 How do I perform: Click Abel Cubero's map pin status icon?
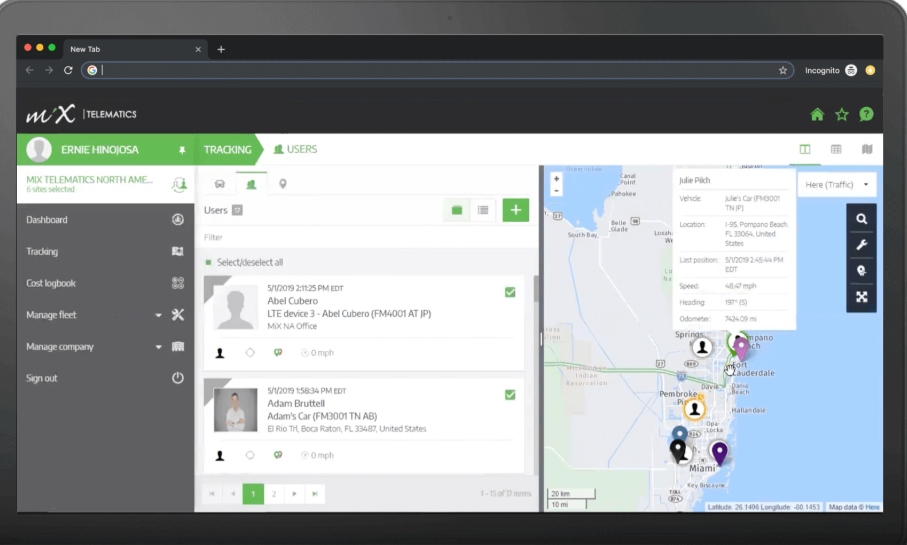(x=278, y=352)
